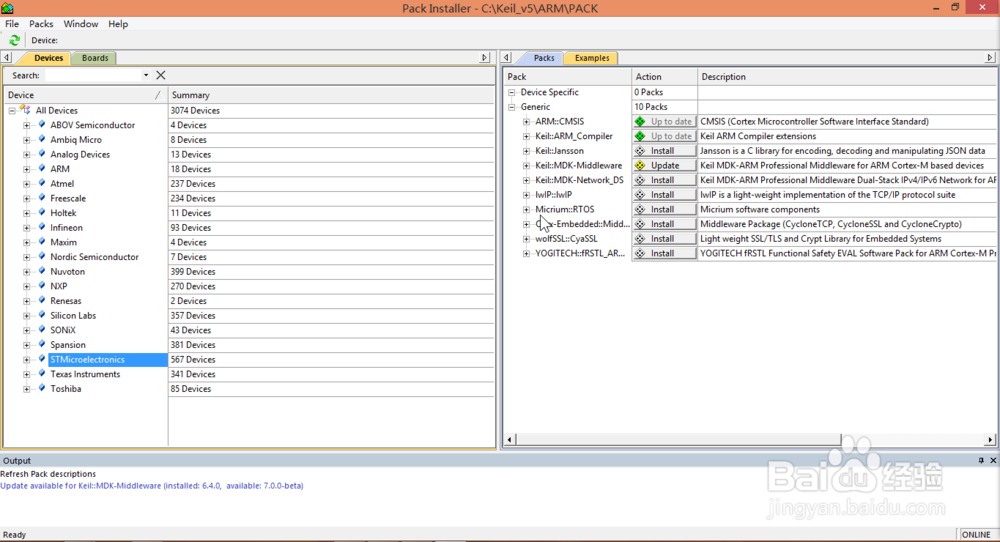Click the Description column header
Viewport: 1000px width, 542px height.
coord(846,77)
